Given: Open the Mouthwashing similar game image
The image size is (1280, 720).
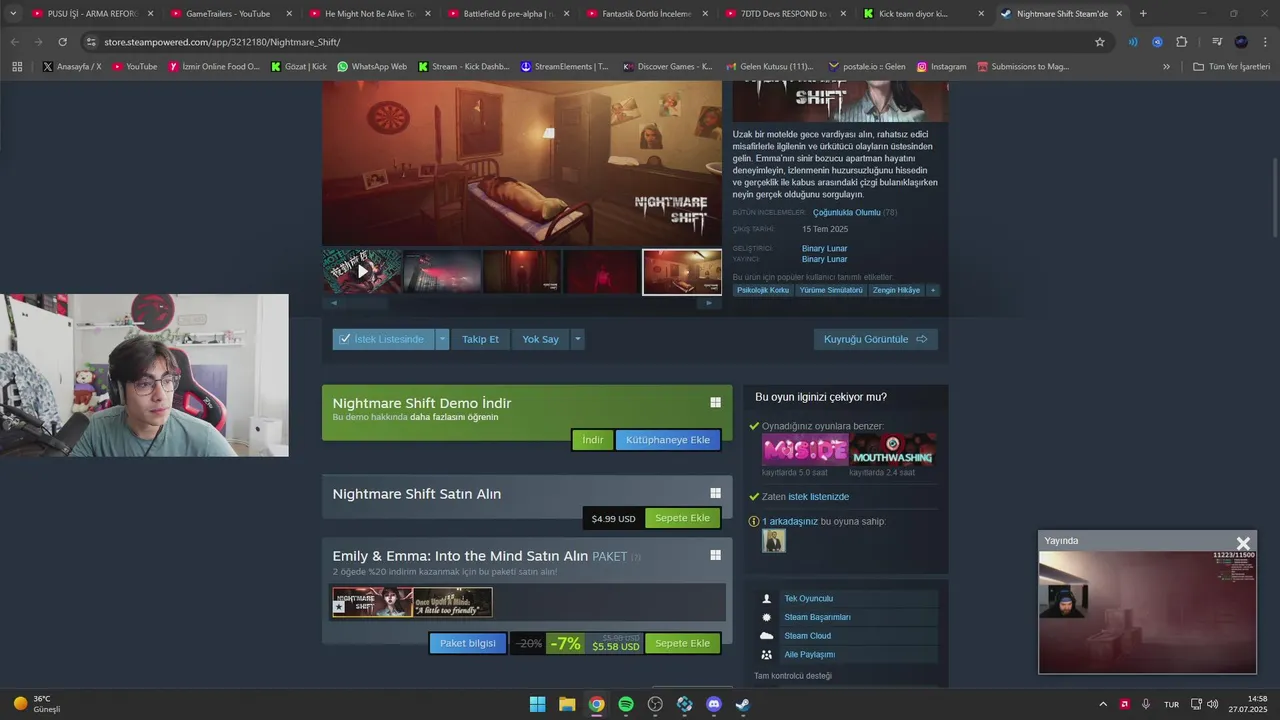Looking at the screenshot, I should [x=893, y=450].
